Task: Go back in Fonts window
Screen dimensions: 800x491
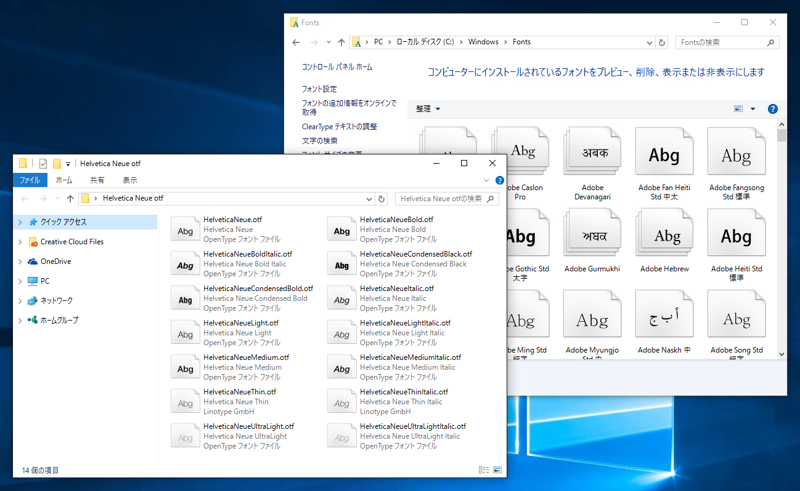Action: pyautogui.click(x=296, y=42)
